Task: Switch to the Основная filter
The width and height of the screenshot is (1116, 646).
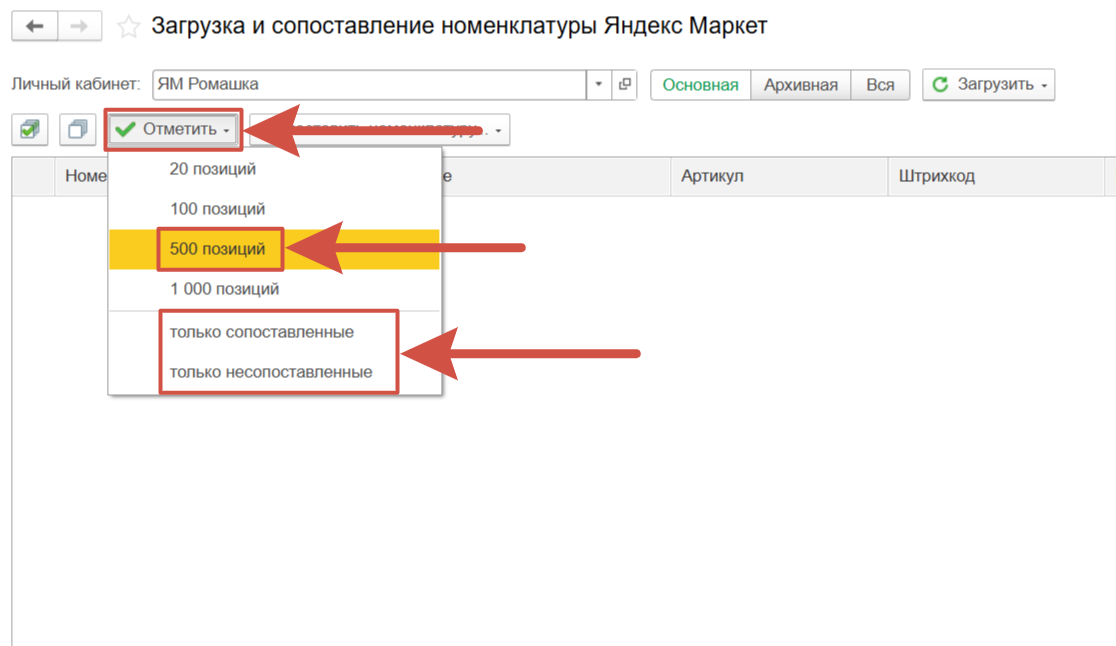Action: point(700,85)
